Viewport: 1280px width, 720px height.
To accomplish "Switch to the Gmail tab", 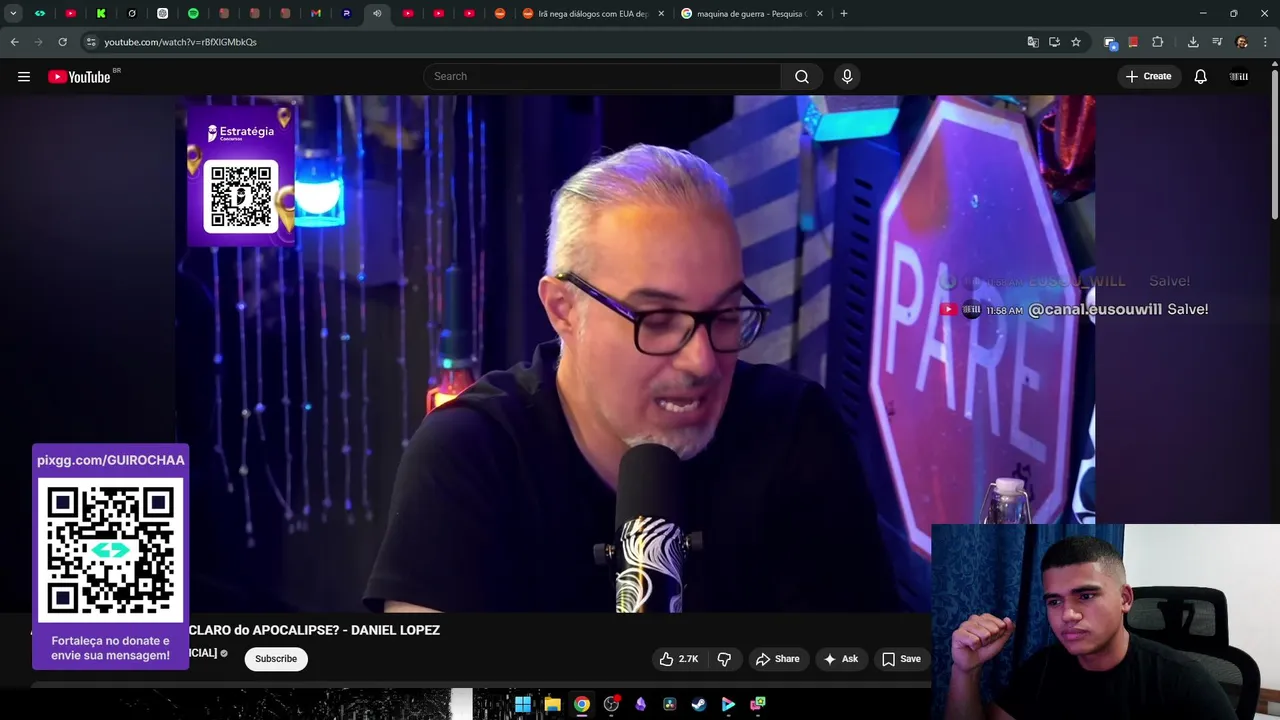I will point(316,14).
